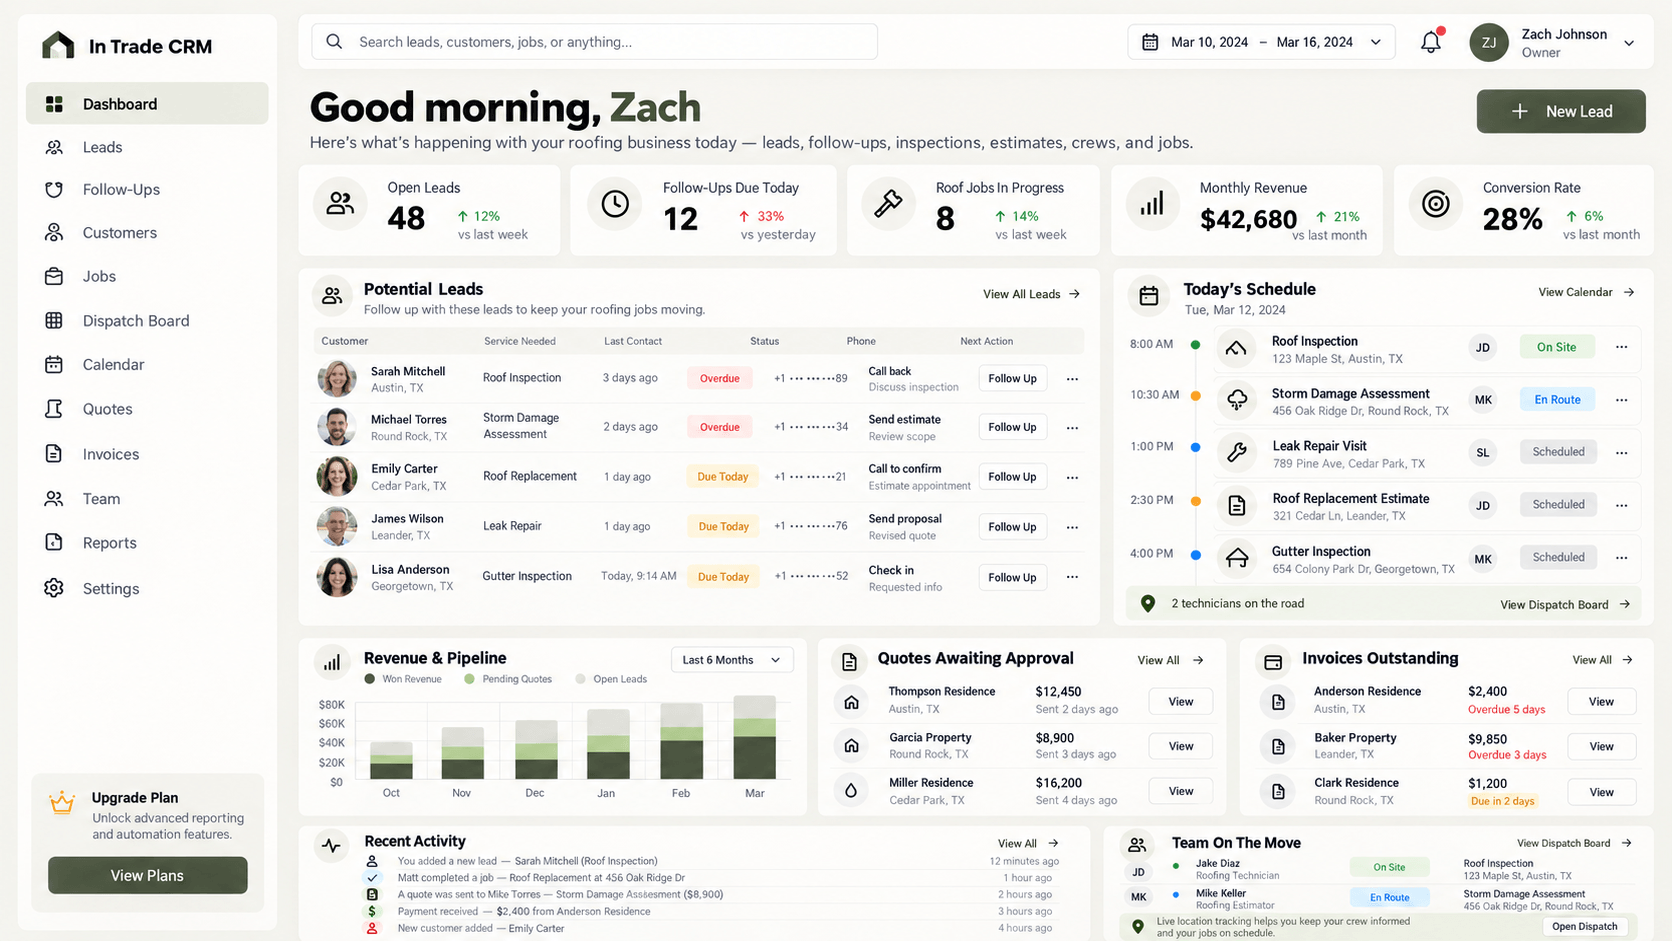
Task: Click the Today's Schedule calendar icon
Action: (x=1149, y=296)
